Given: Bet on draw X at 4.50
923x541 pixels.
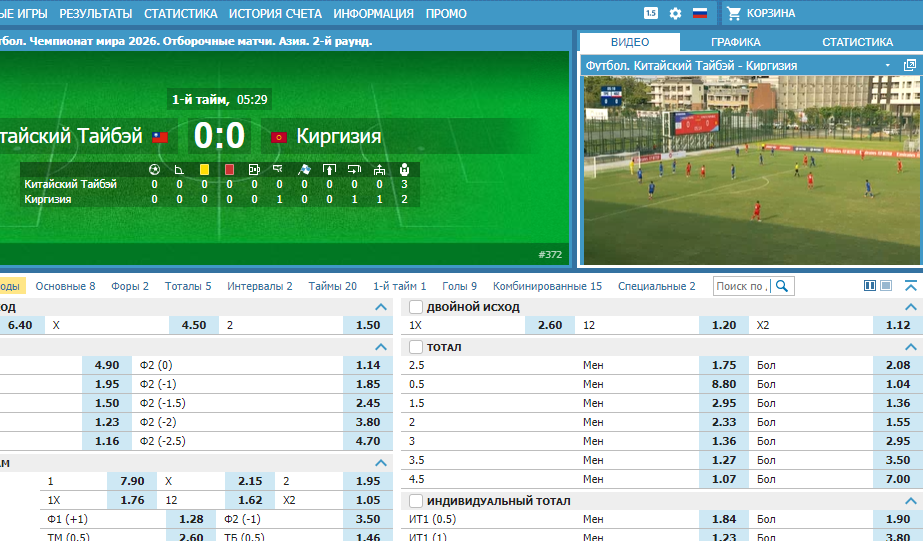Looking at the screenshot, I should tap(194, 325).
